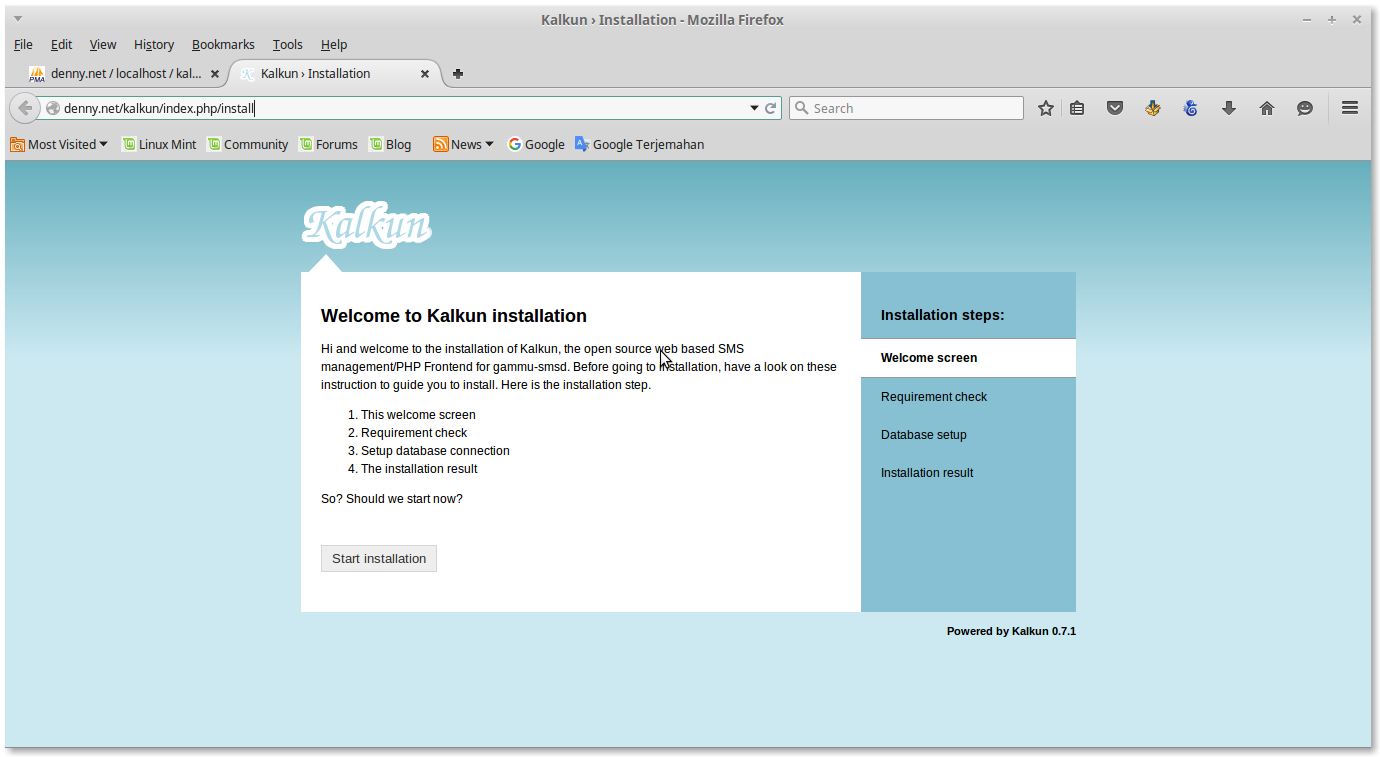1380x757 pixels.
Task: Click the yellow extension icon in toolbar
Action: coord(1153,108)
